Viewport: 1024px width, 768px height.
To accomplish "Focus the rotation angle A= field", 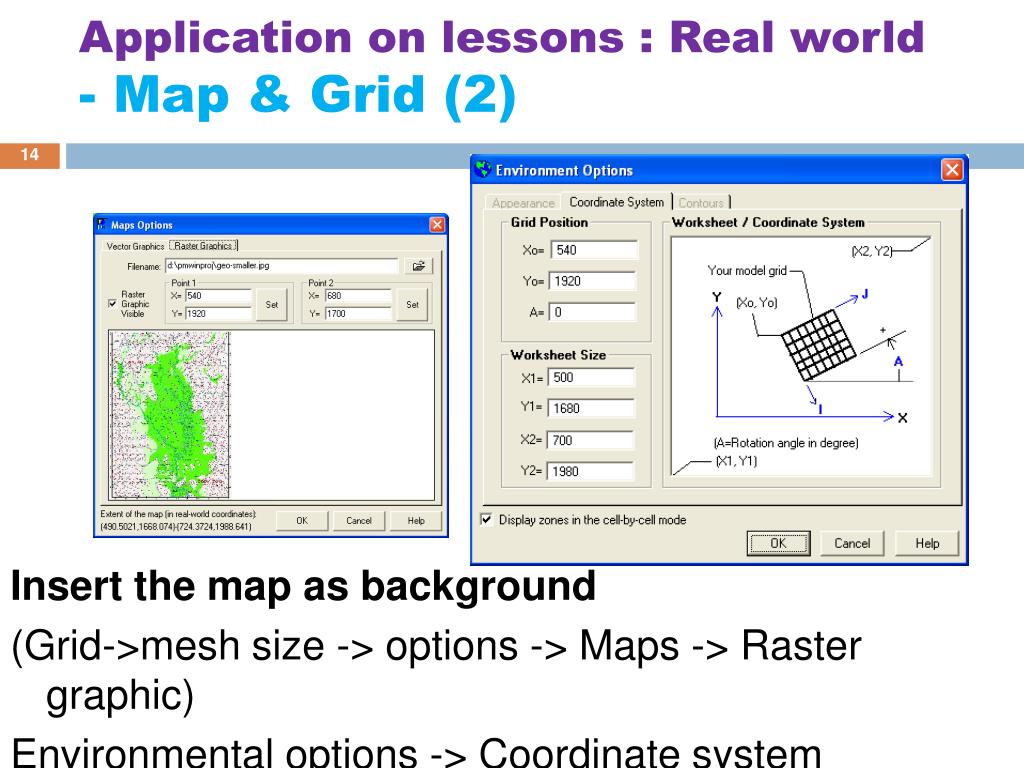I will pos(592,312).
